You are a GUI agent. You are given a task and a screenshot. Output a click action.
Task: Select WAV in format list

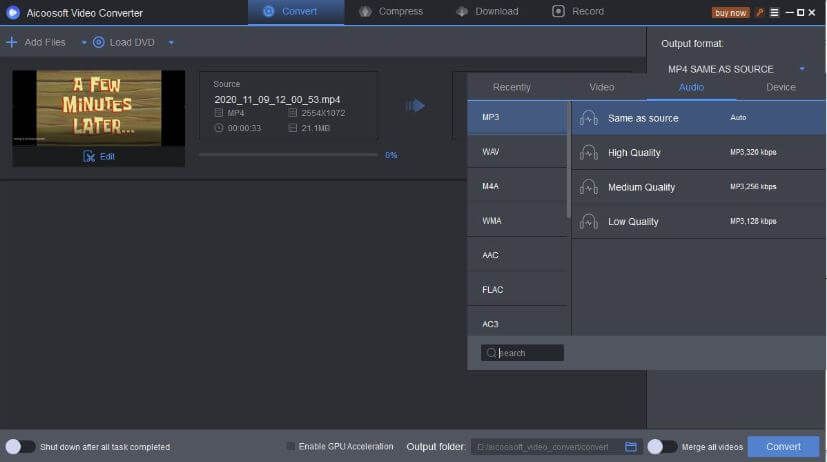pyautogui.click(x=517, y=152)
